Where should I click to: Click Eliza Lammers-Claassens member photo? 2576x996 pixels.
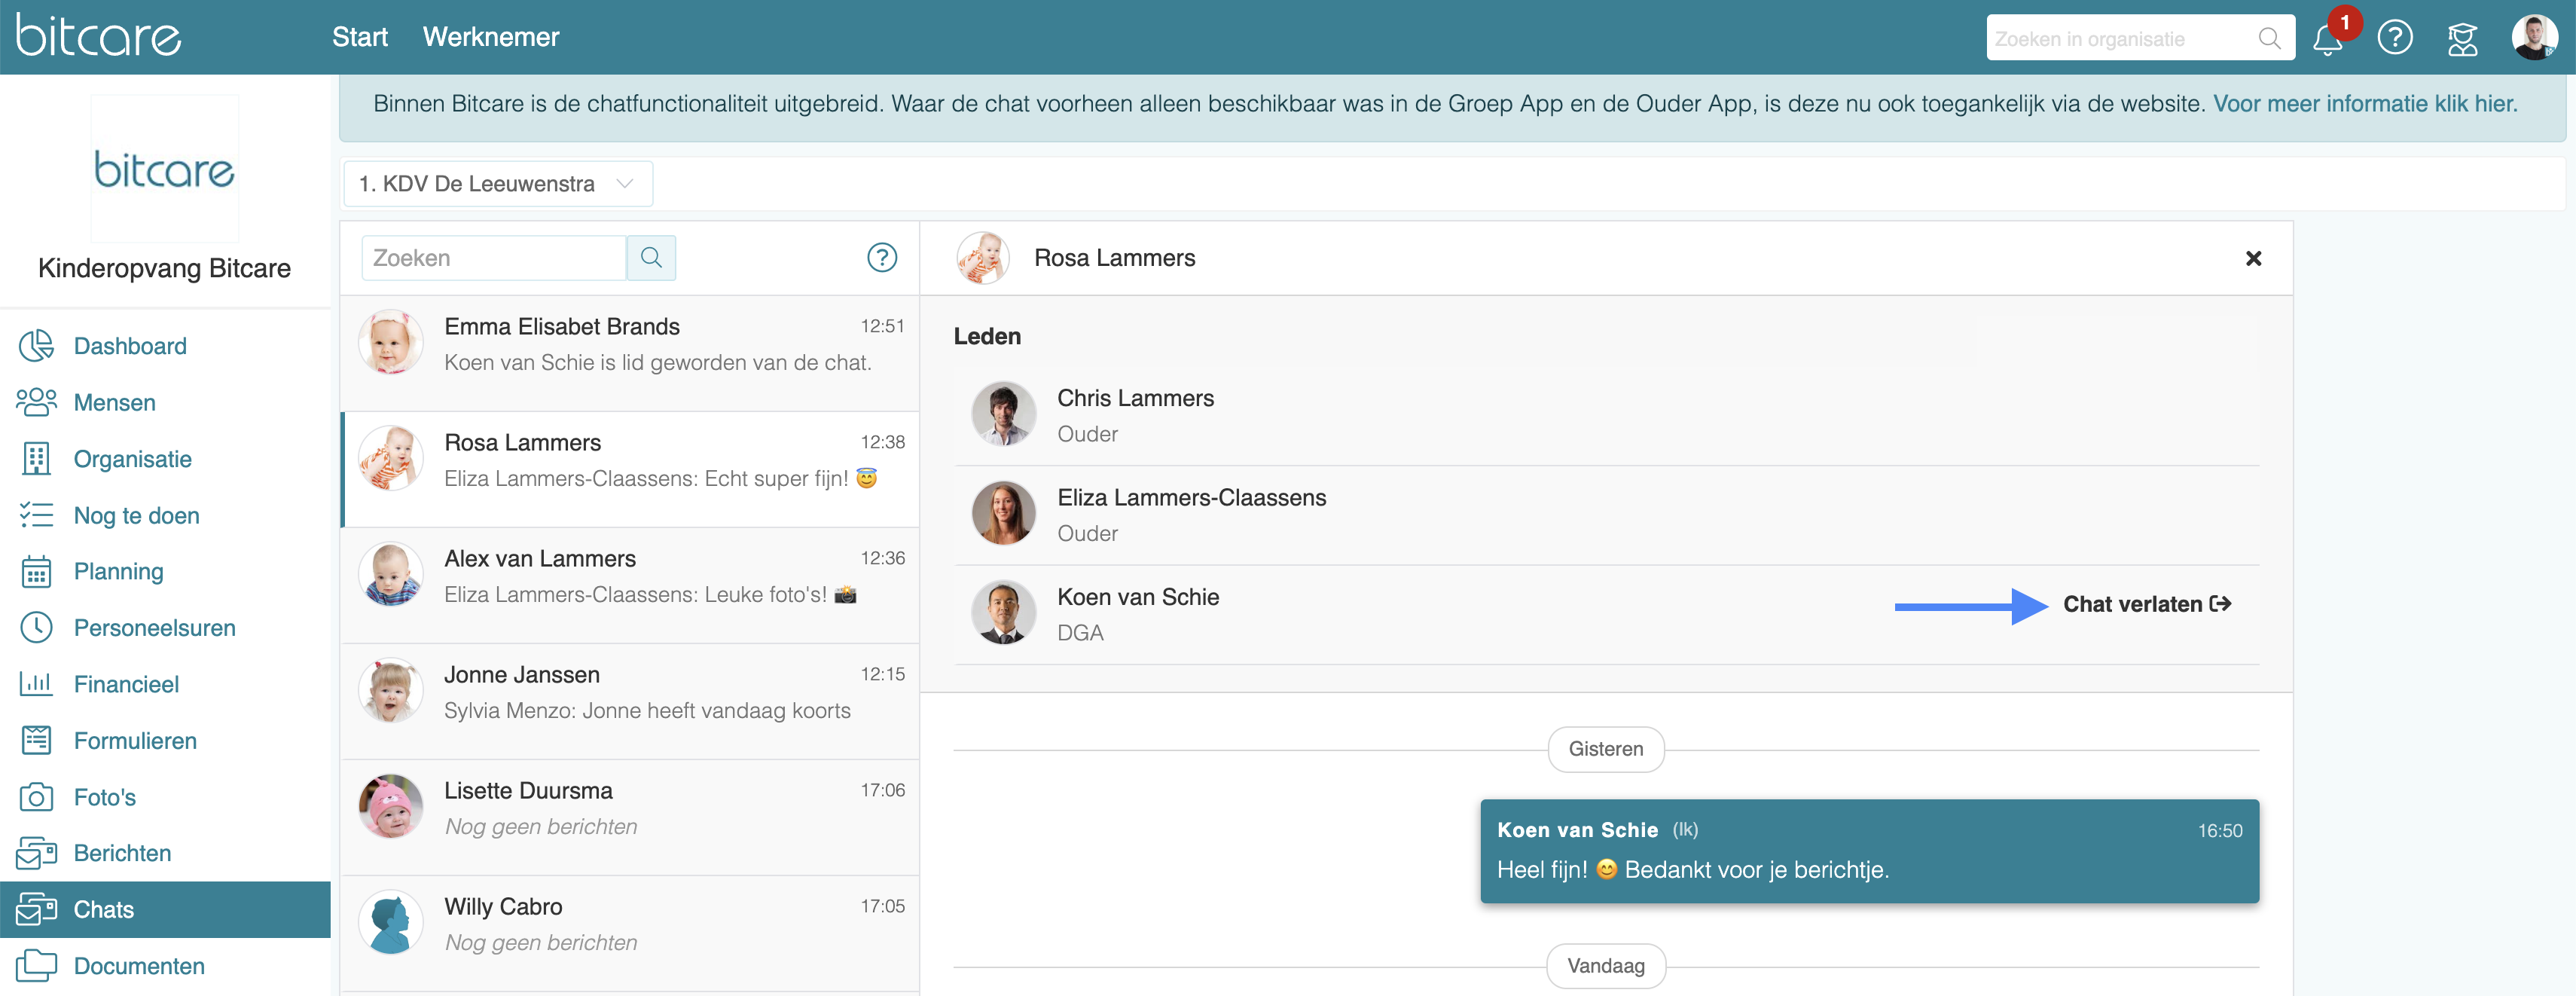[x=1003, y=514]
